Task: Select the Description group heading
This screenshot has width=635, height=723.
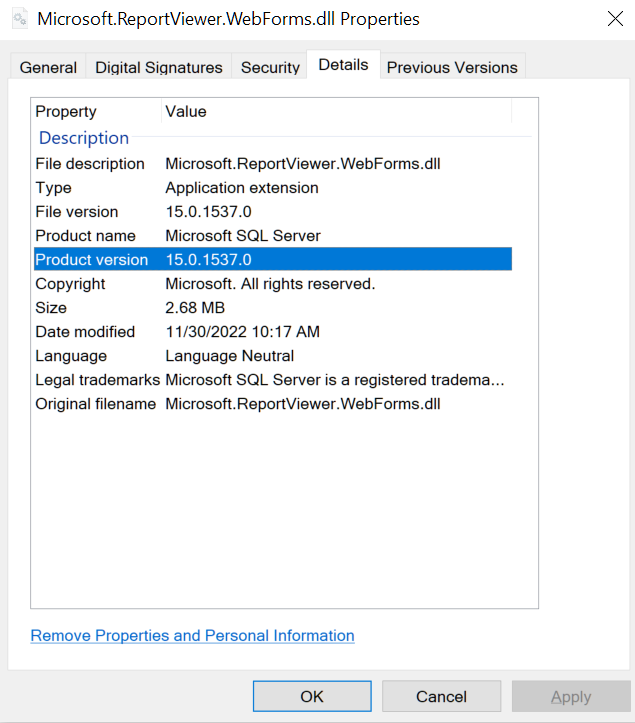Action: click(84, 138)
